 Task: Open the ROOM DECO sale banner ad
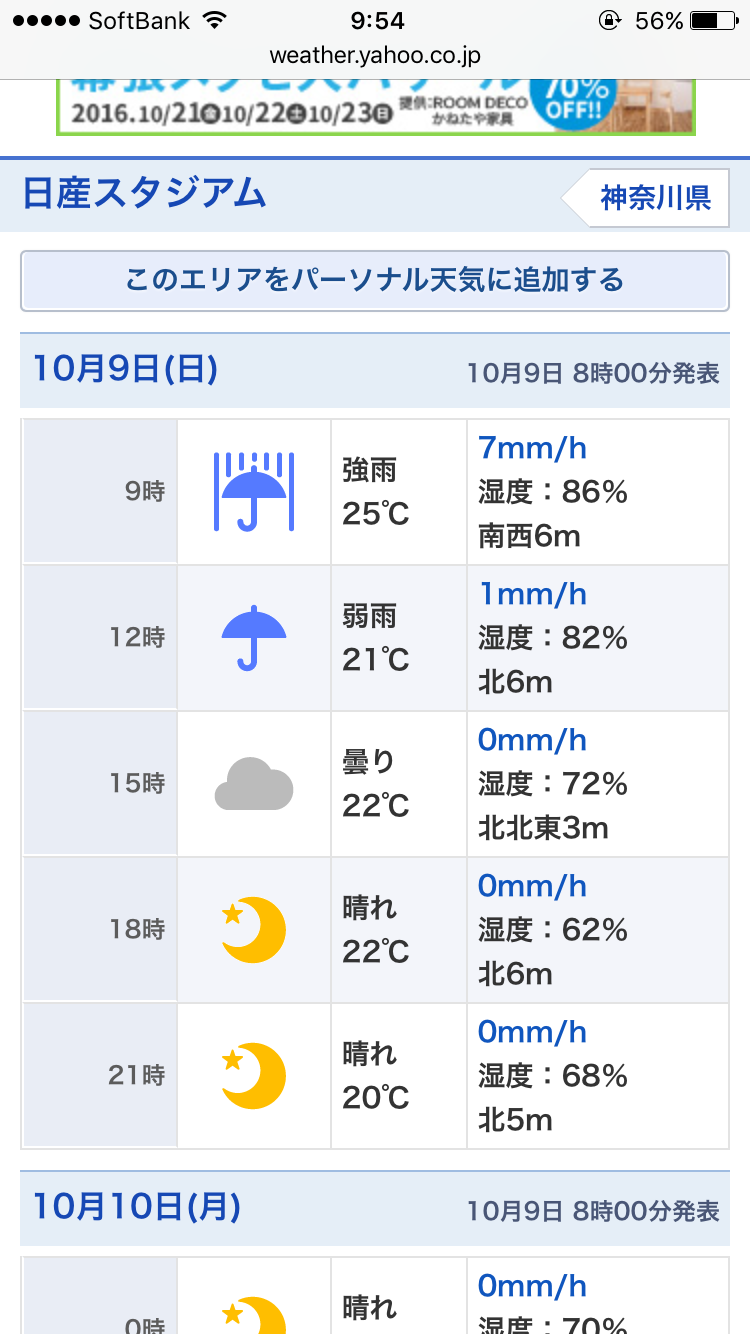tap(375, 106)
